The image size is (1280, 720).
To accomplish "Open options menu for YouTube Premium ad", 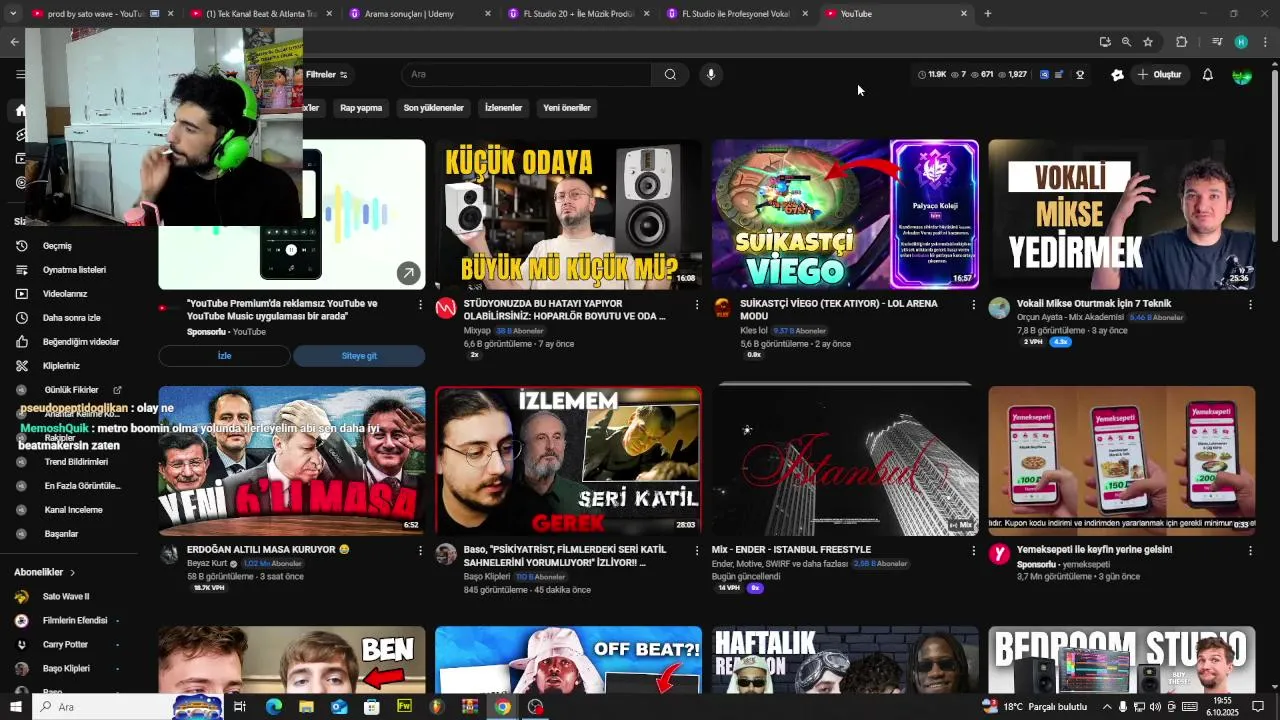I will click(x=420, y=304).
